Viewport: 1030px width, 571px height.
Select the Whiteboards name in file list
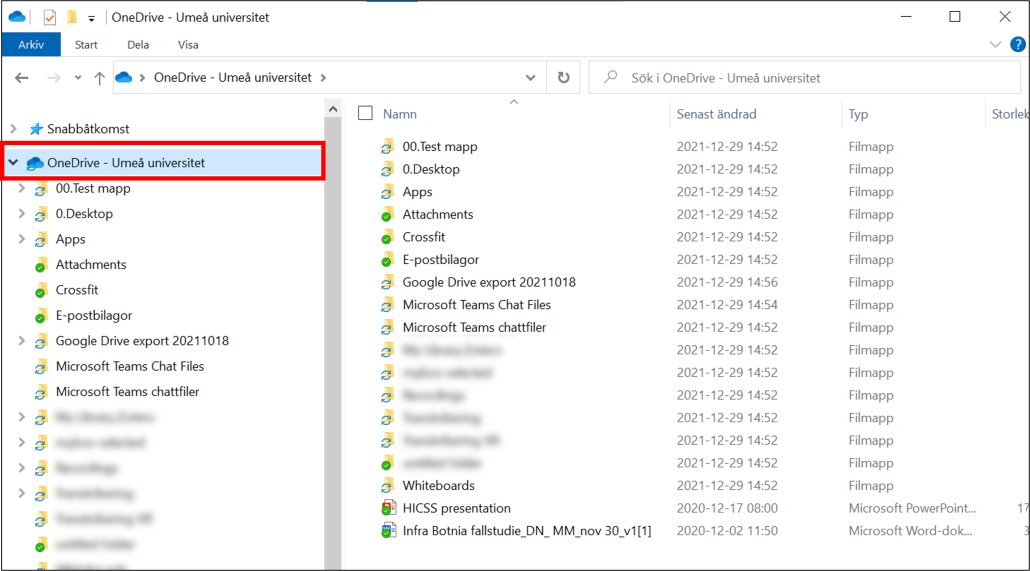pos(438,486)
